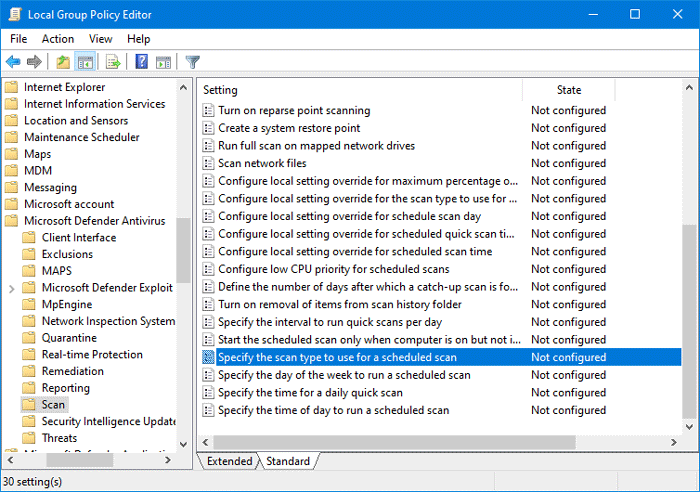Select the MDM folder

[38, 171]
